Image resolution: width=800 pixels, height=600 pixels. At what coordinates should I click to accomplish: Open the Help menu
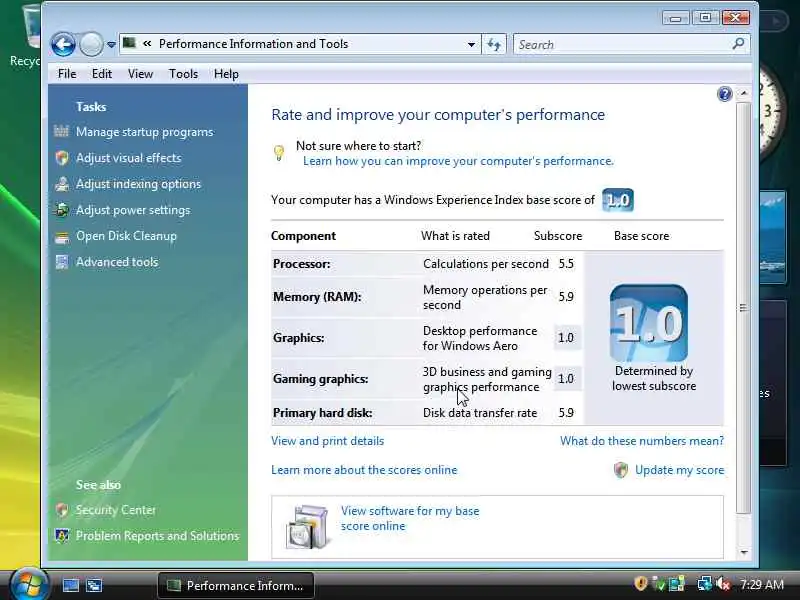[226, 74]
